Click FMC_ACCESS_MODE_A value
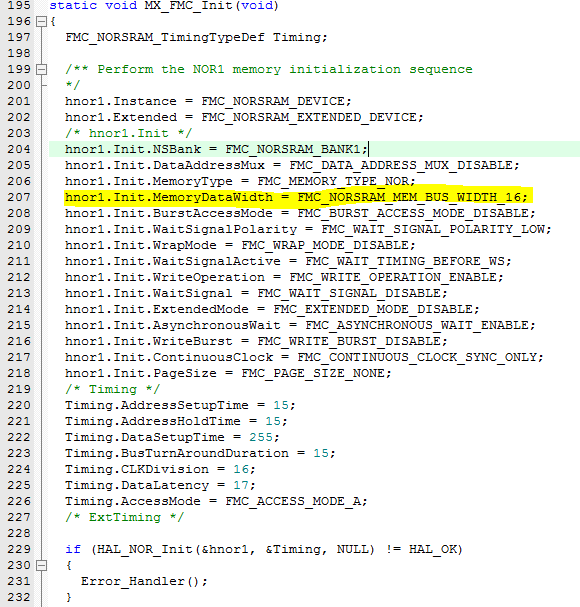 click(x=293, y=501)
